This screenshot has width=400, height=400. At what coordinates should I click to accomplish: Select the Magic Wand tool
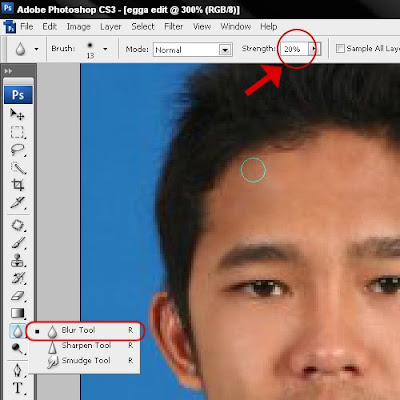pyautogui.click(x=18, y=167)
